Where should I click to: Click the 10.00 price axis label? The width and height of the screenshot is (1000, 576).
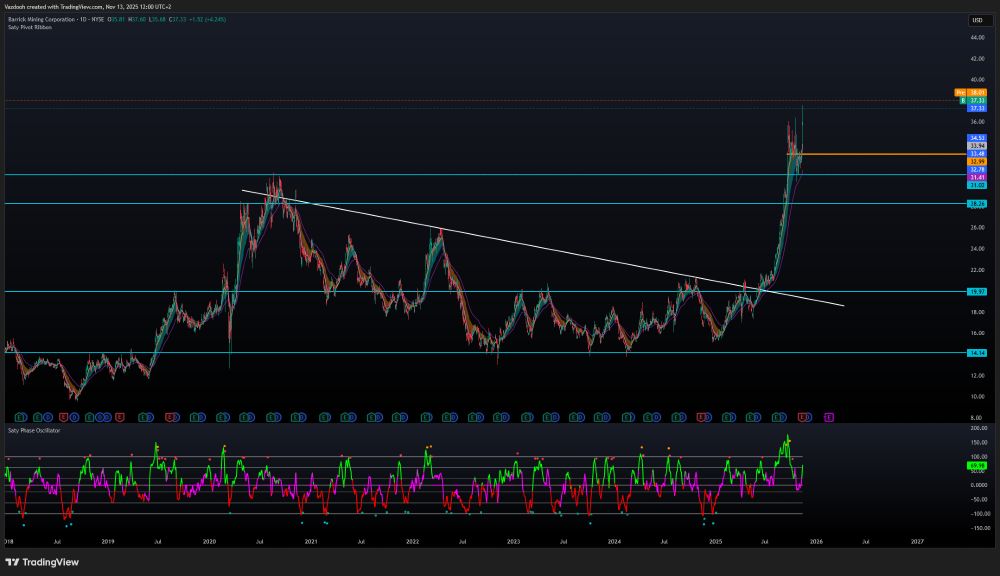click(977, 397)
